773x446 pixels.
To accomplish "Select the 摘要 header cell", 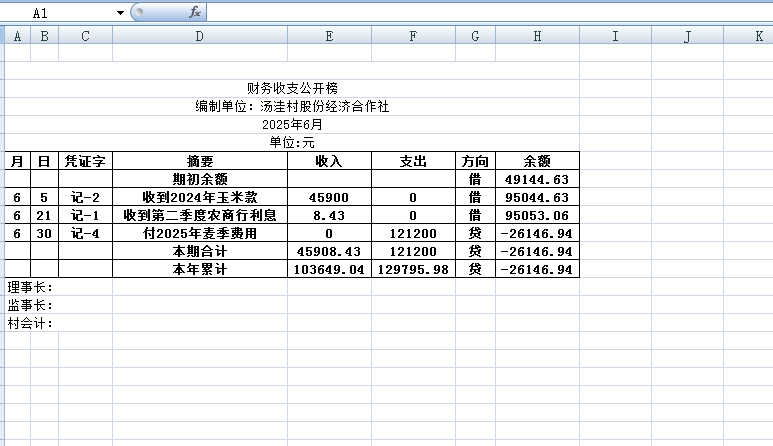I will pyautogui.click(x=200, y=161).
